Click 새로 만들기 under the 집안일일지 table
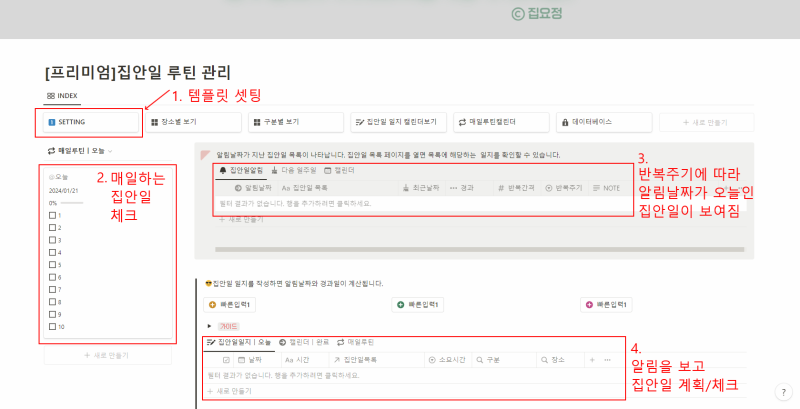 (230, 391)
